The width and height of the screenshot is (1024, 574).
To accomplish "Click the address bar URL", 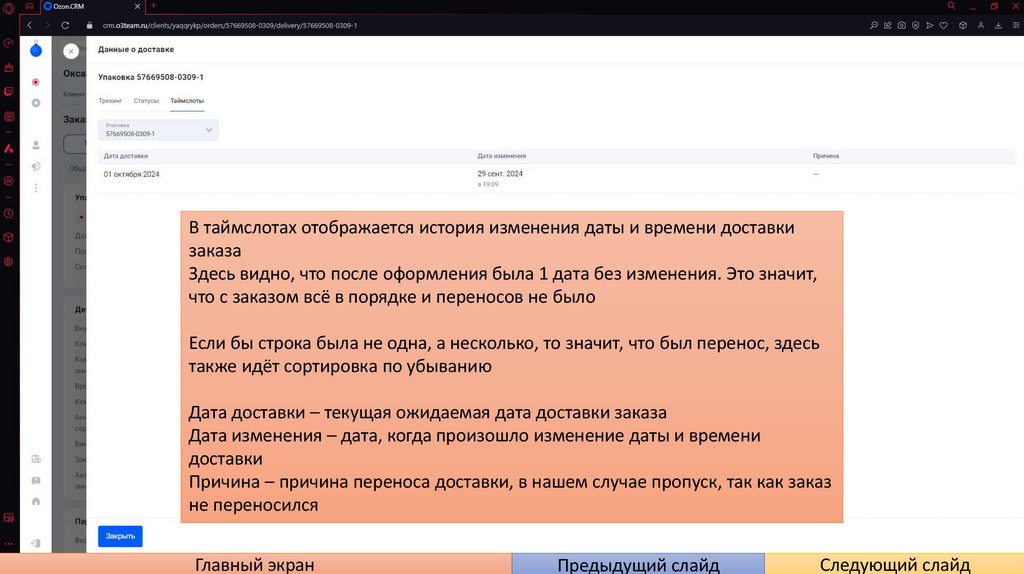I will coord(230,25).
